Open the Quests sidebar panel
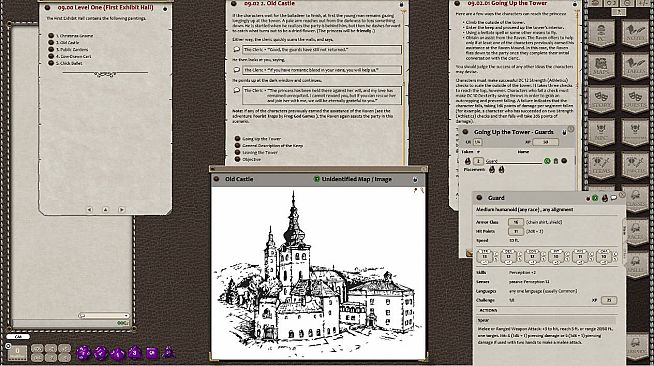Image resolution: width=654 pixels, height=366 pixels. (635, 100)
